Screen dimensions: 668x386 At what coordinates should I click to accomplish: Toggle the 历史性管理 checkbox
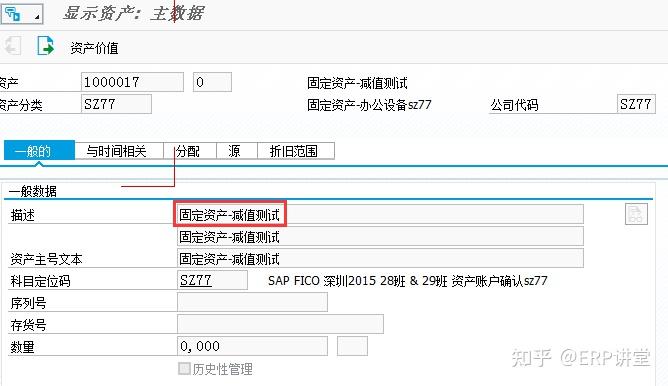[x=184, y=369]
